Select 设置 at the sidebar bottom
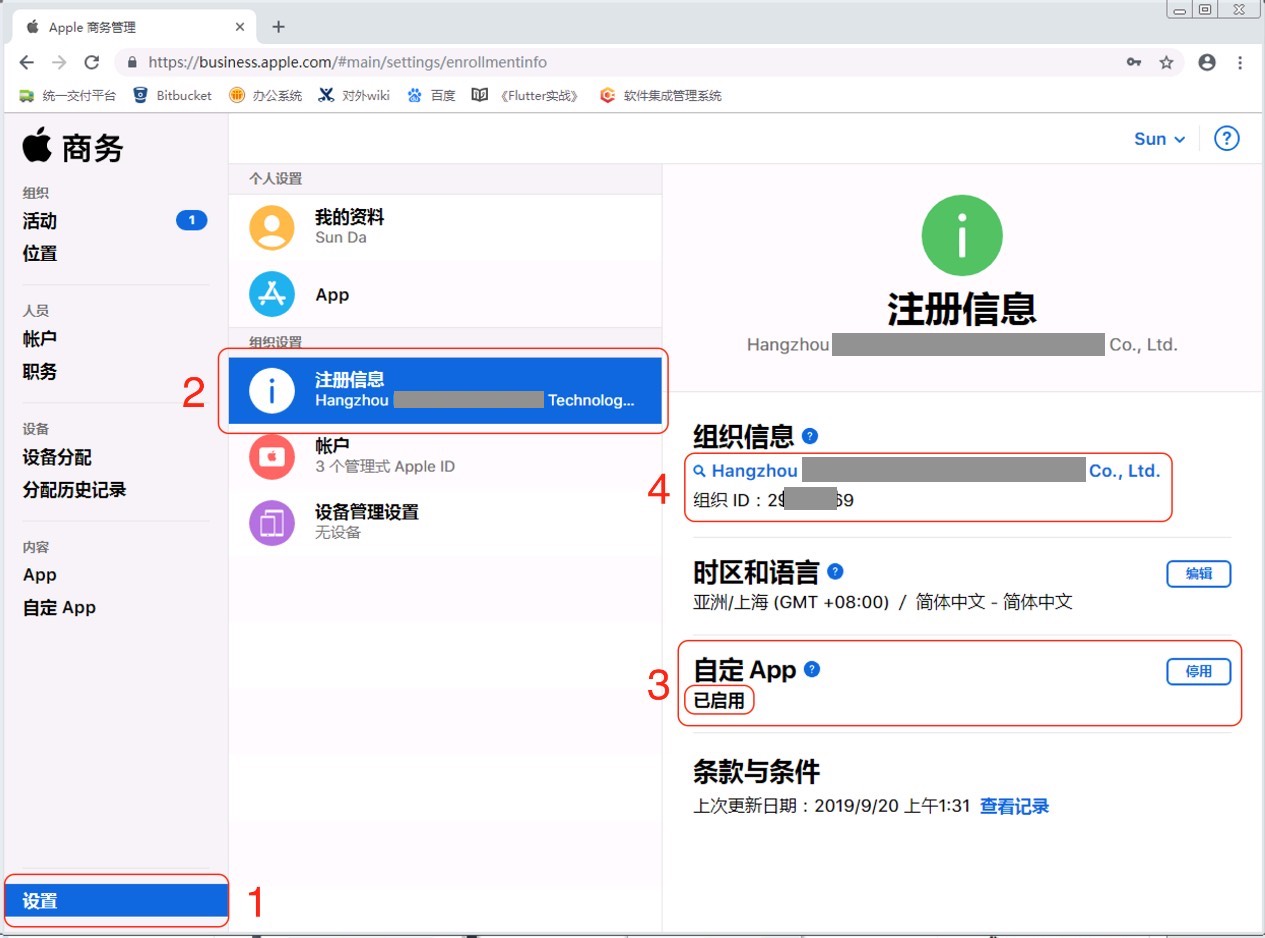1265x938 pixels. click(117, 901)
